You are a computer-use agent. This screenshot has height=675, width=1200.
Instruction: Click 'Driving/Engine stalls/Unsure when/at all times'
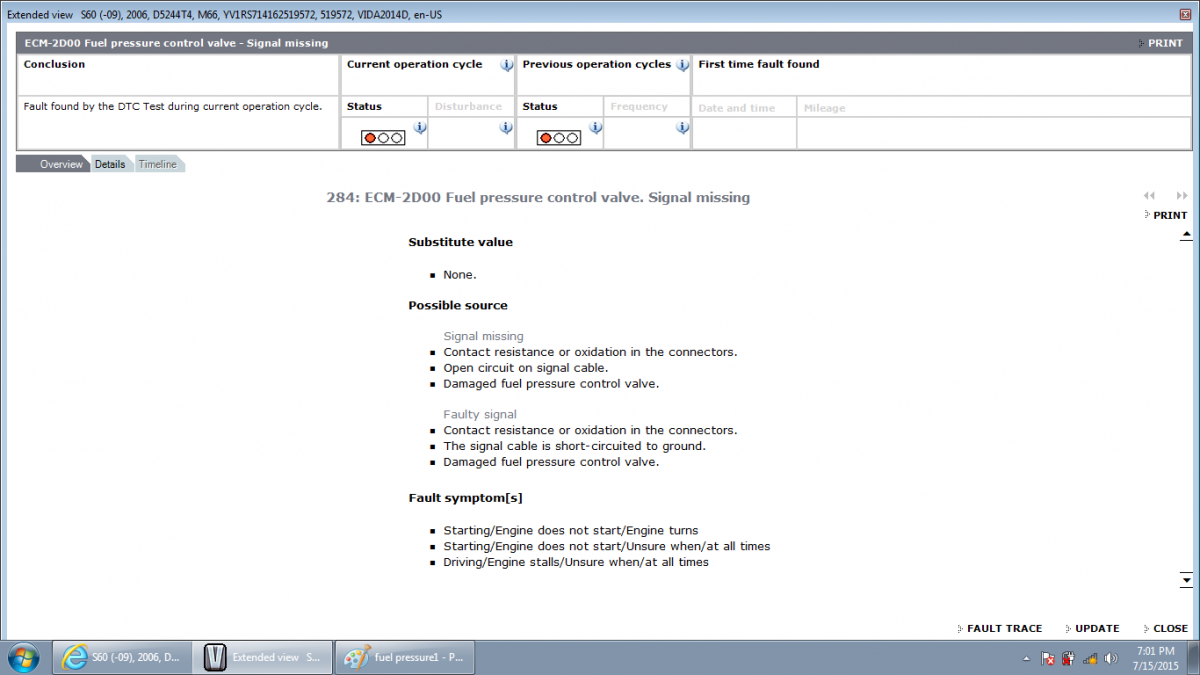pyautogui.click(x=576, y=562)
